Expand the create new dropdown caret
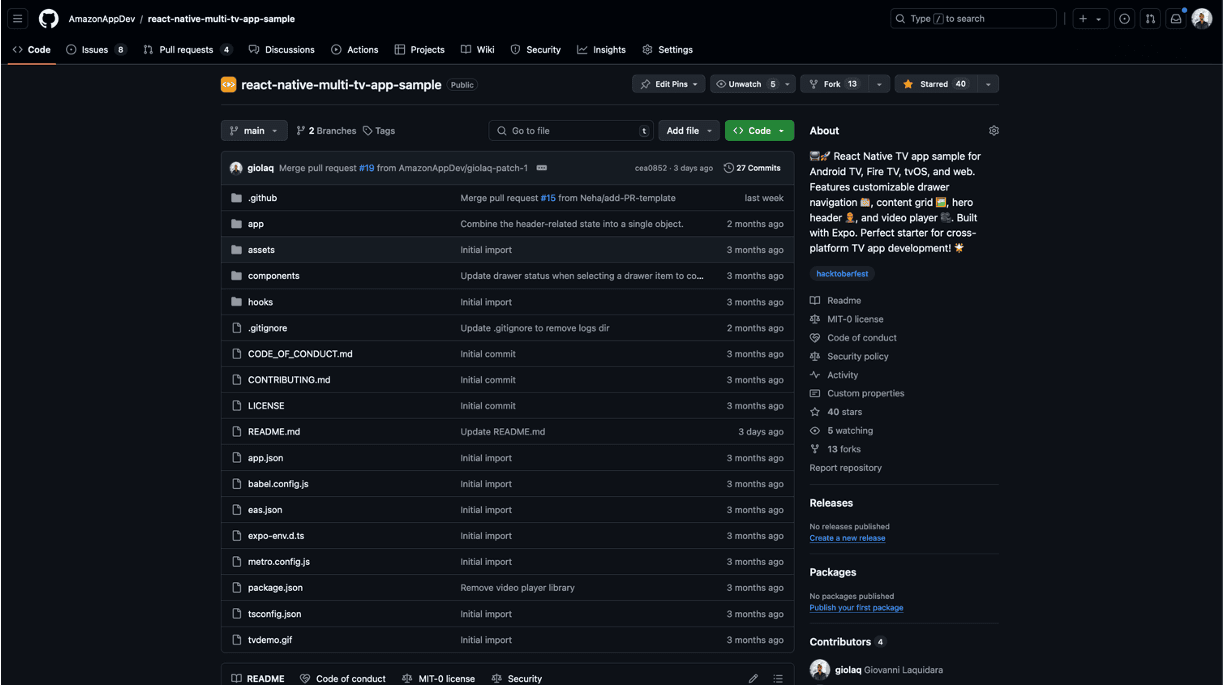 1098,19
